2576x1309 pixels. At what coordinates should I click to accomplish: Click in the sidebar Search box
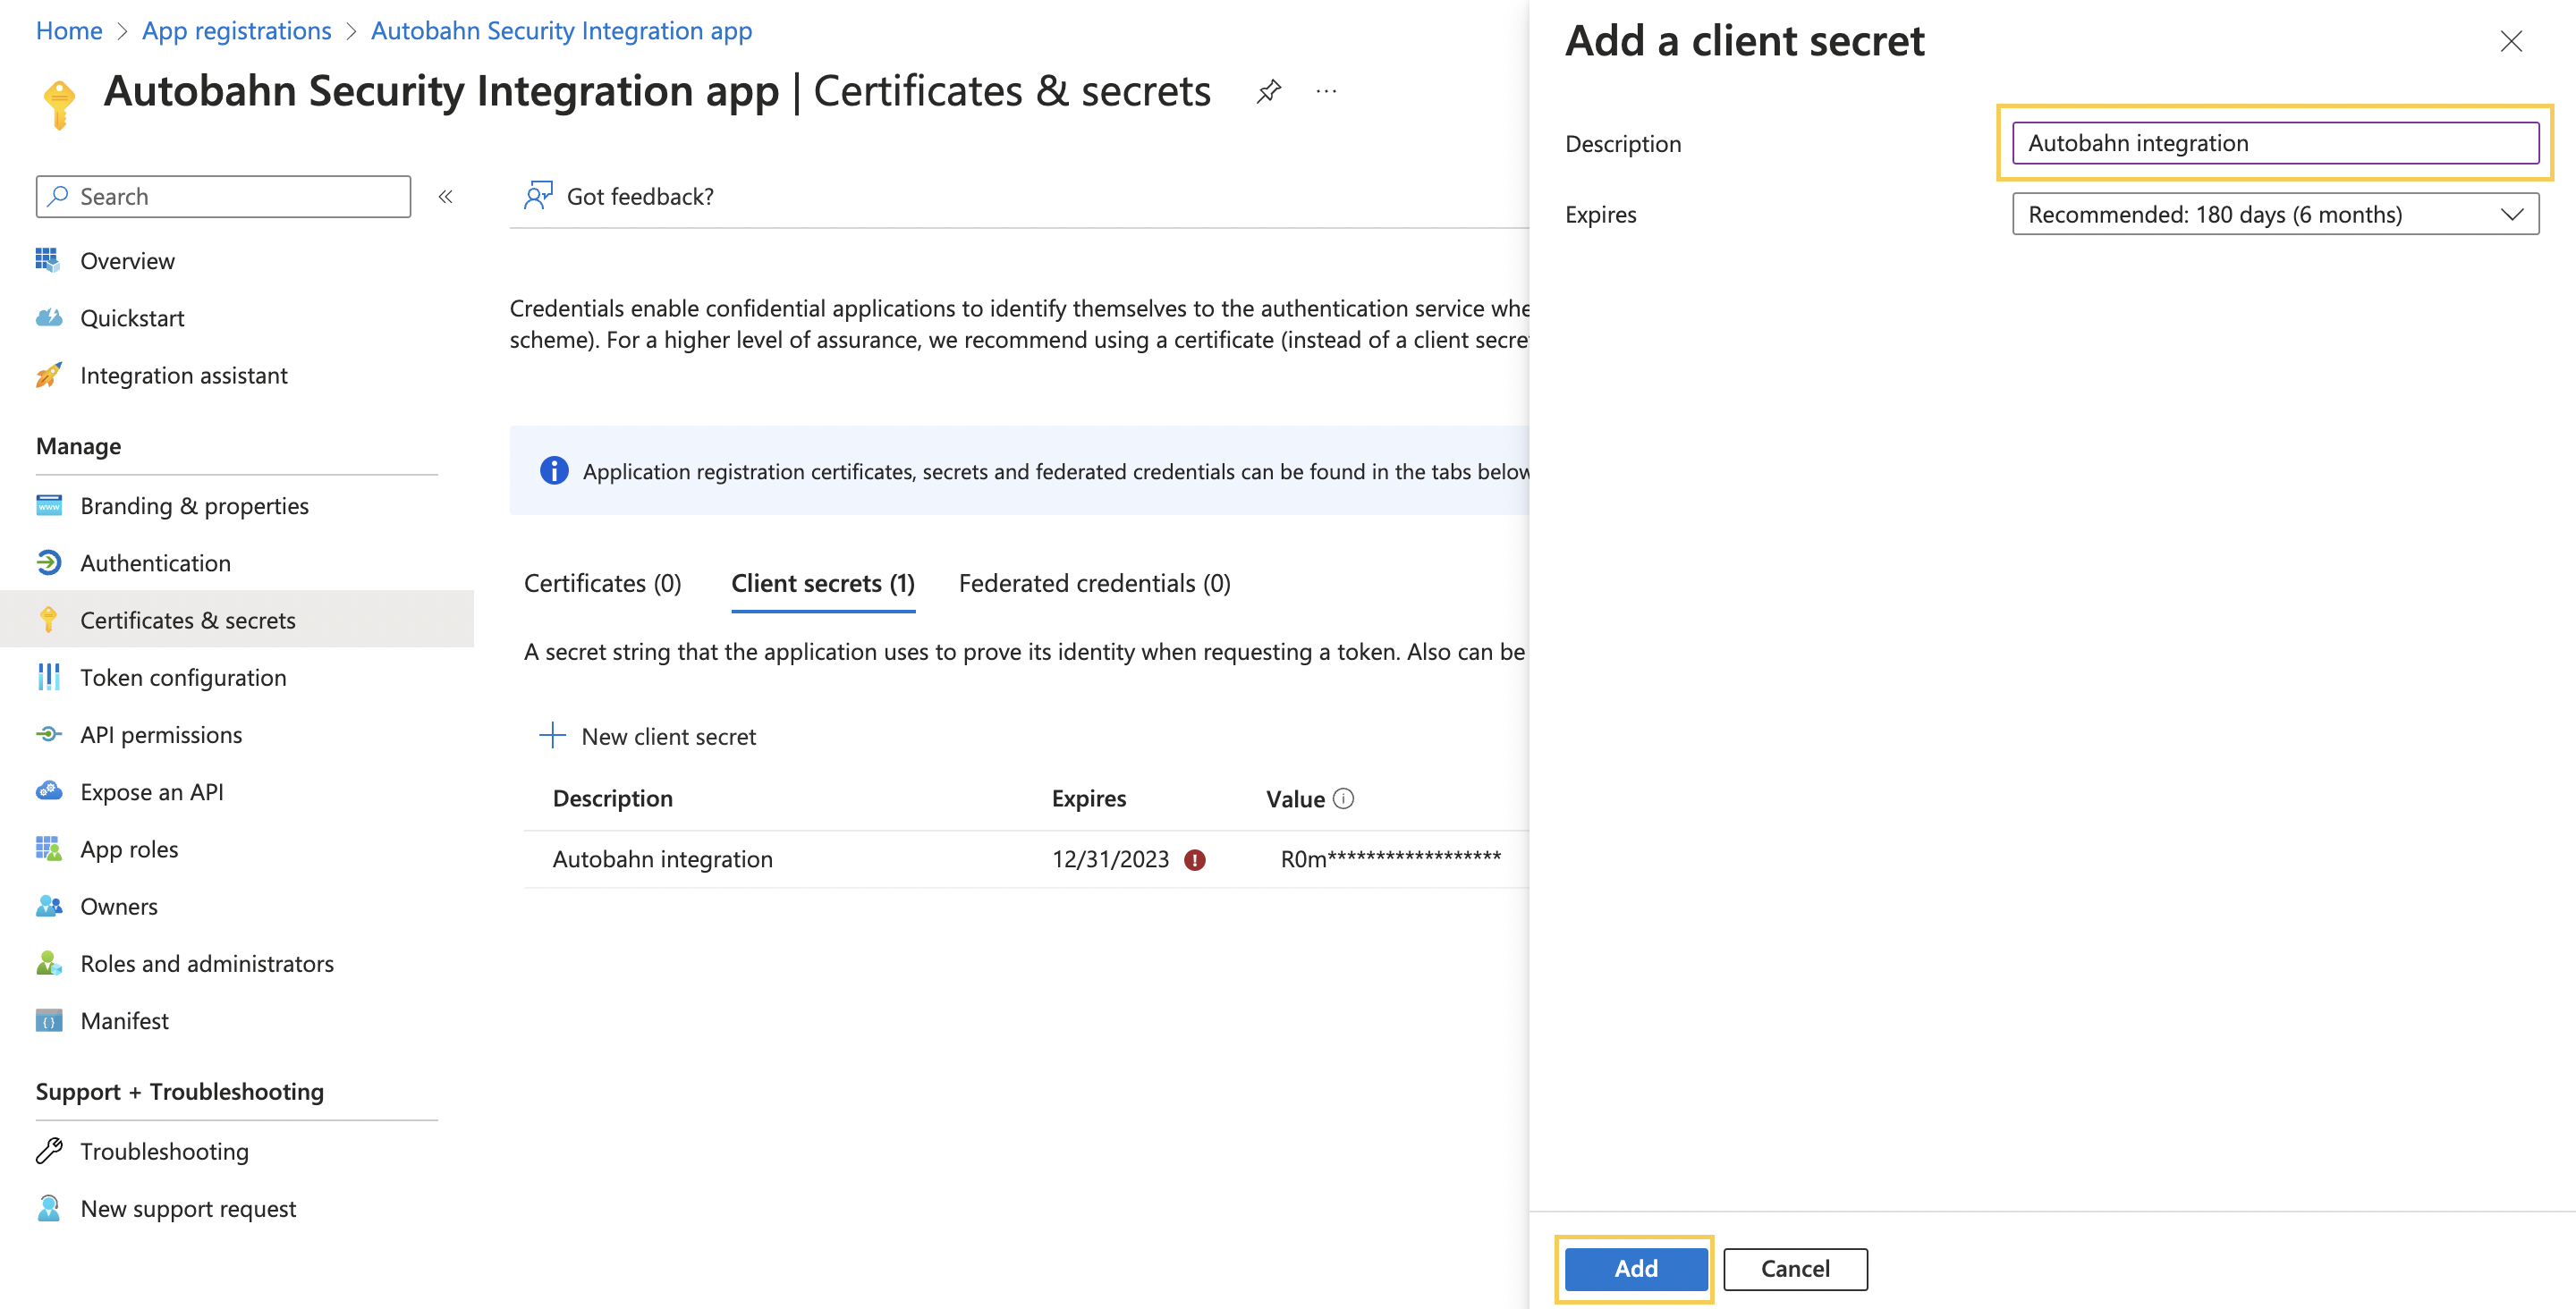coord(223,197)
